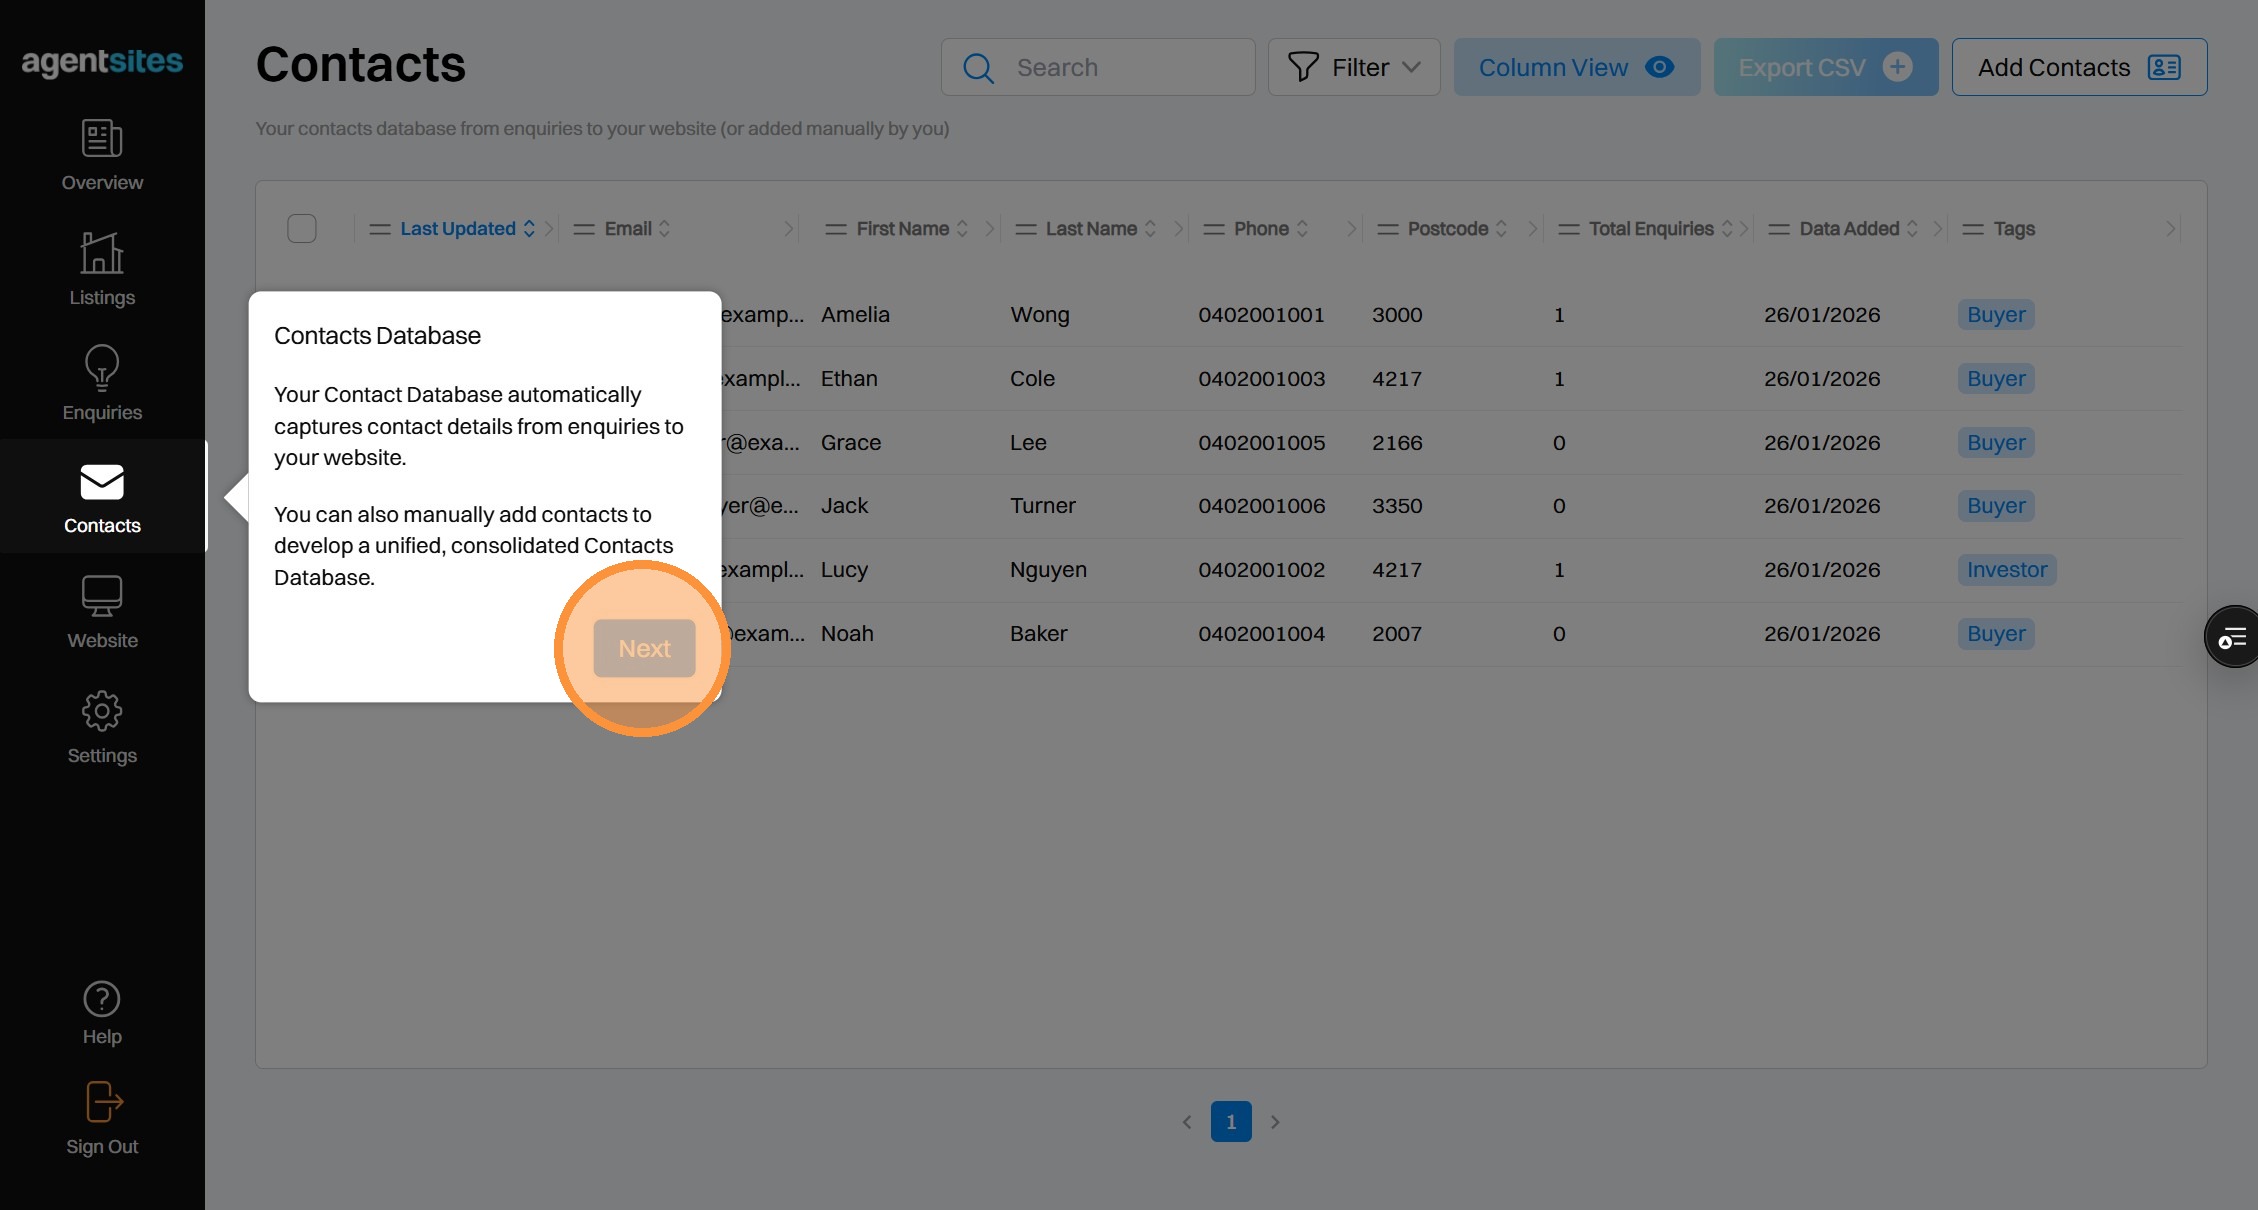Screen dimensions: 2258x1210
Task: Go to page 1 in pagination
Action: (x=1230, y=1122)
